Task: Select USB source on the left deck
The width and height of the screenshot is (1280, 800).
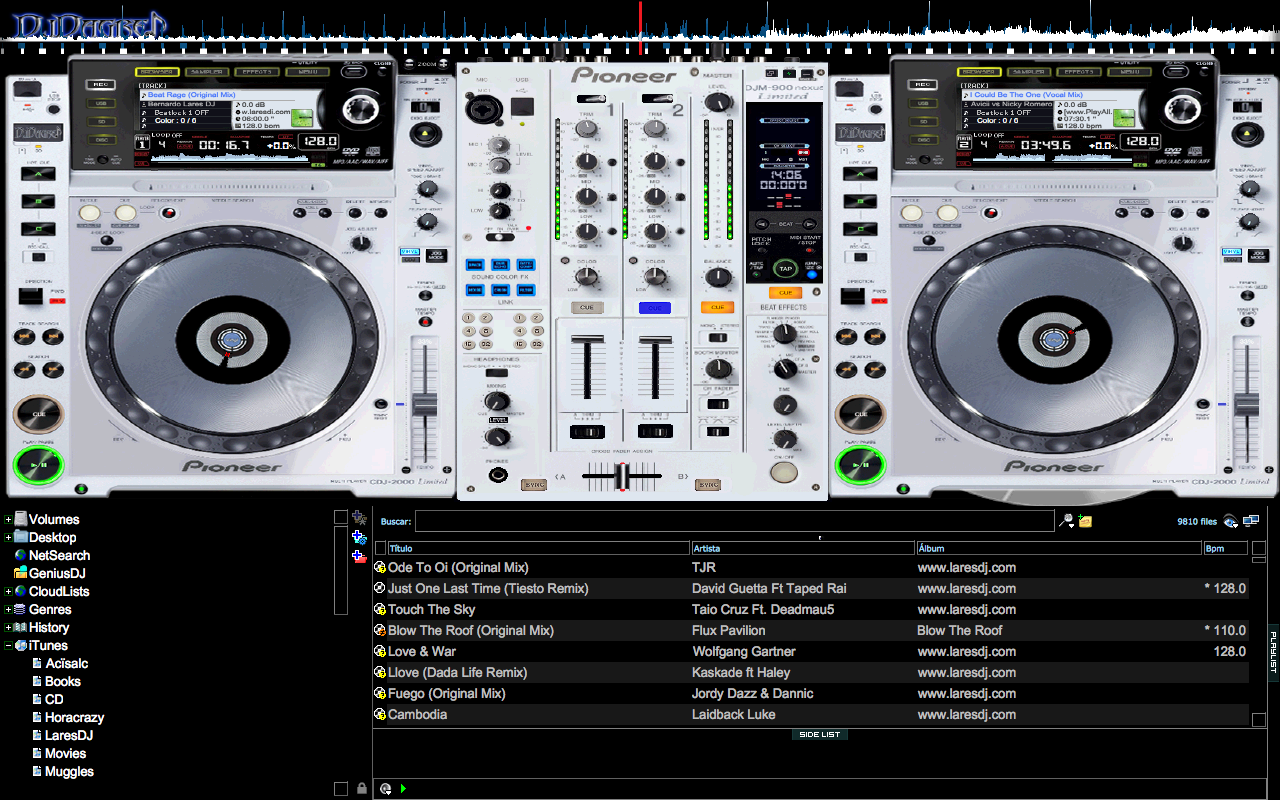Action: click(x=99, y=103)
